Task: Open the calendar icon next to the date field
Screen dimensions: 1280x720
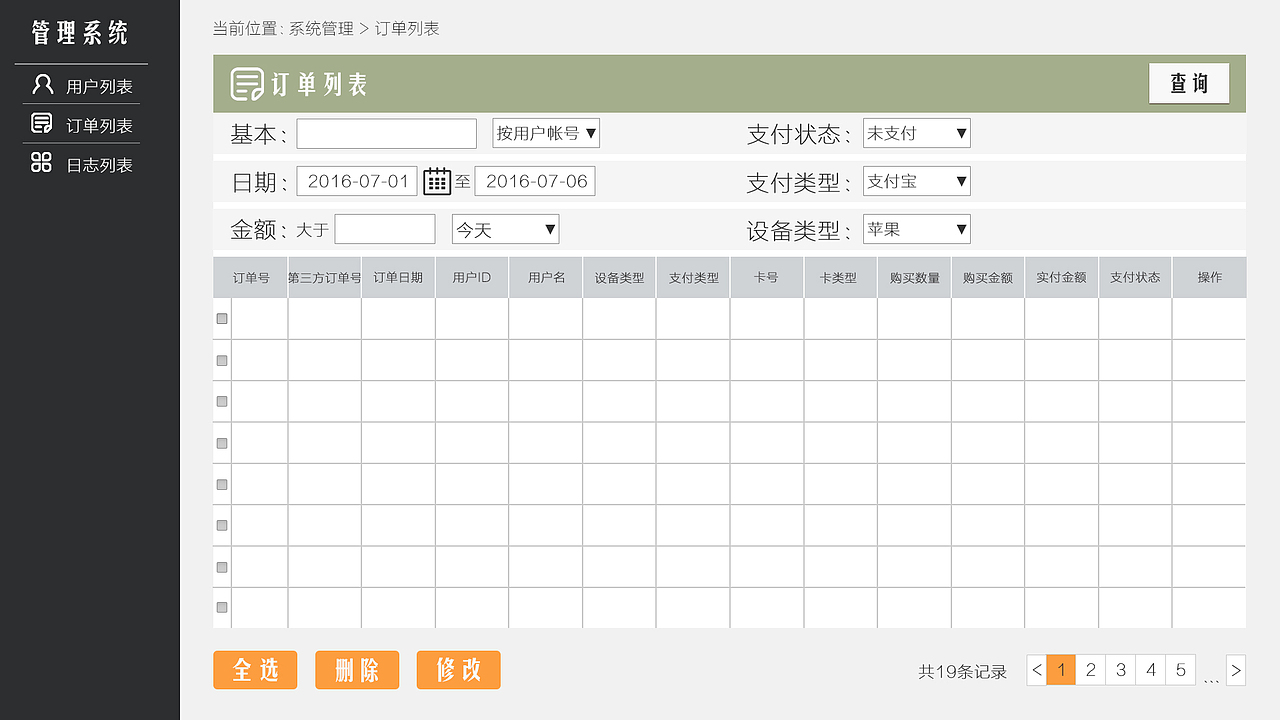Action: 437,181
